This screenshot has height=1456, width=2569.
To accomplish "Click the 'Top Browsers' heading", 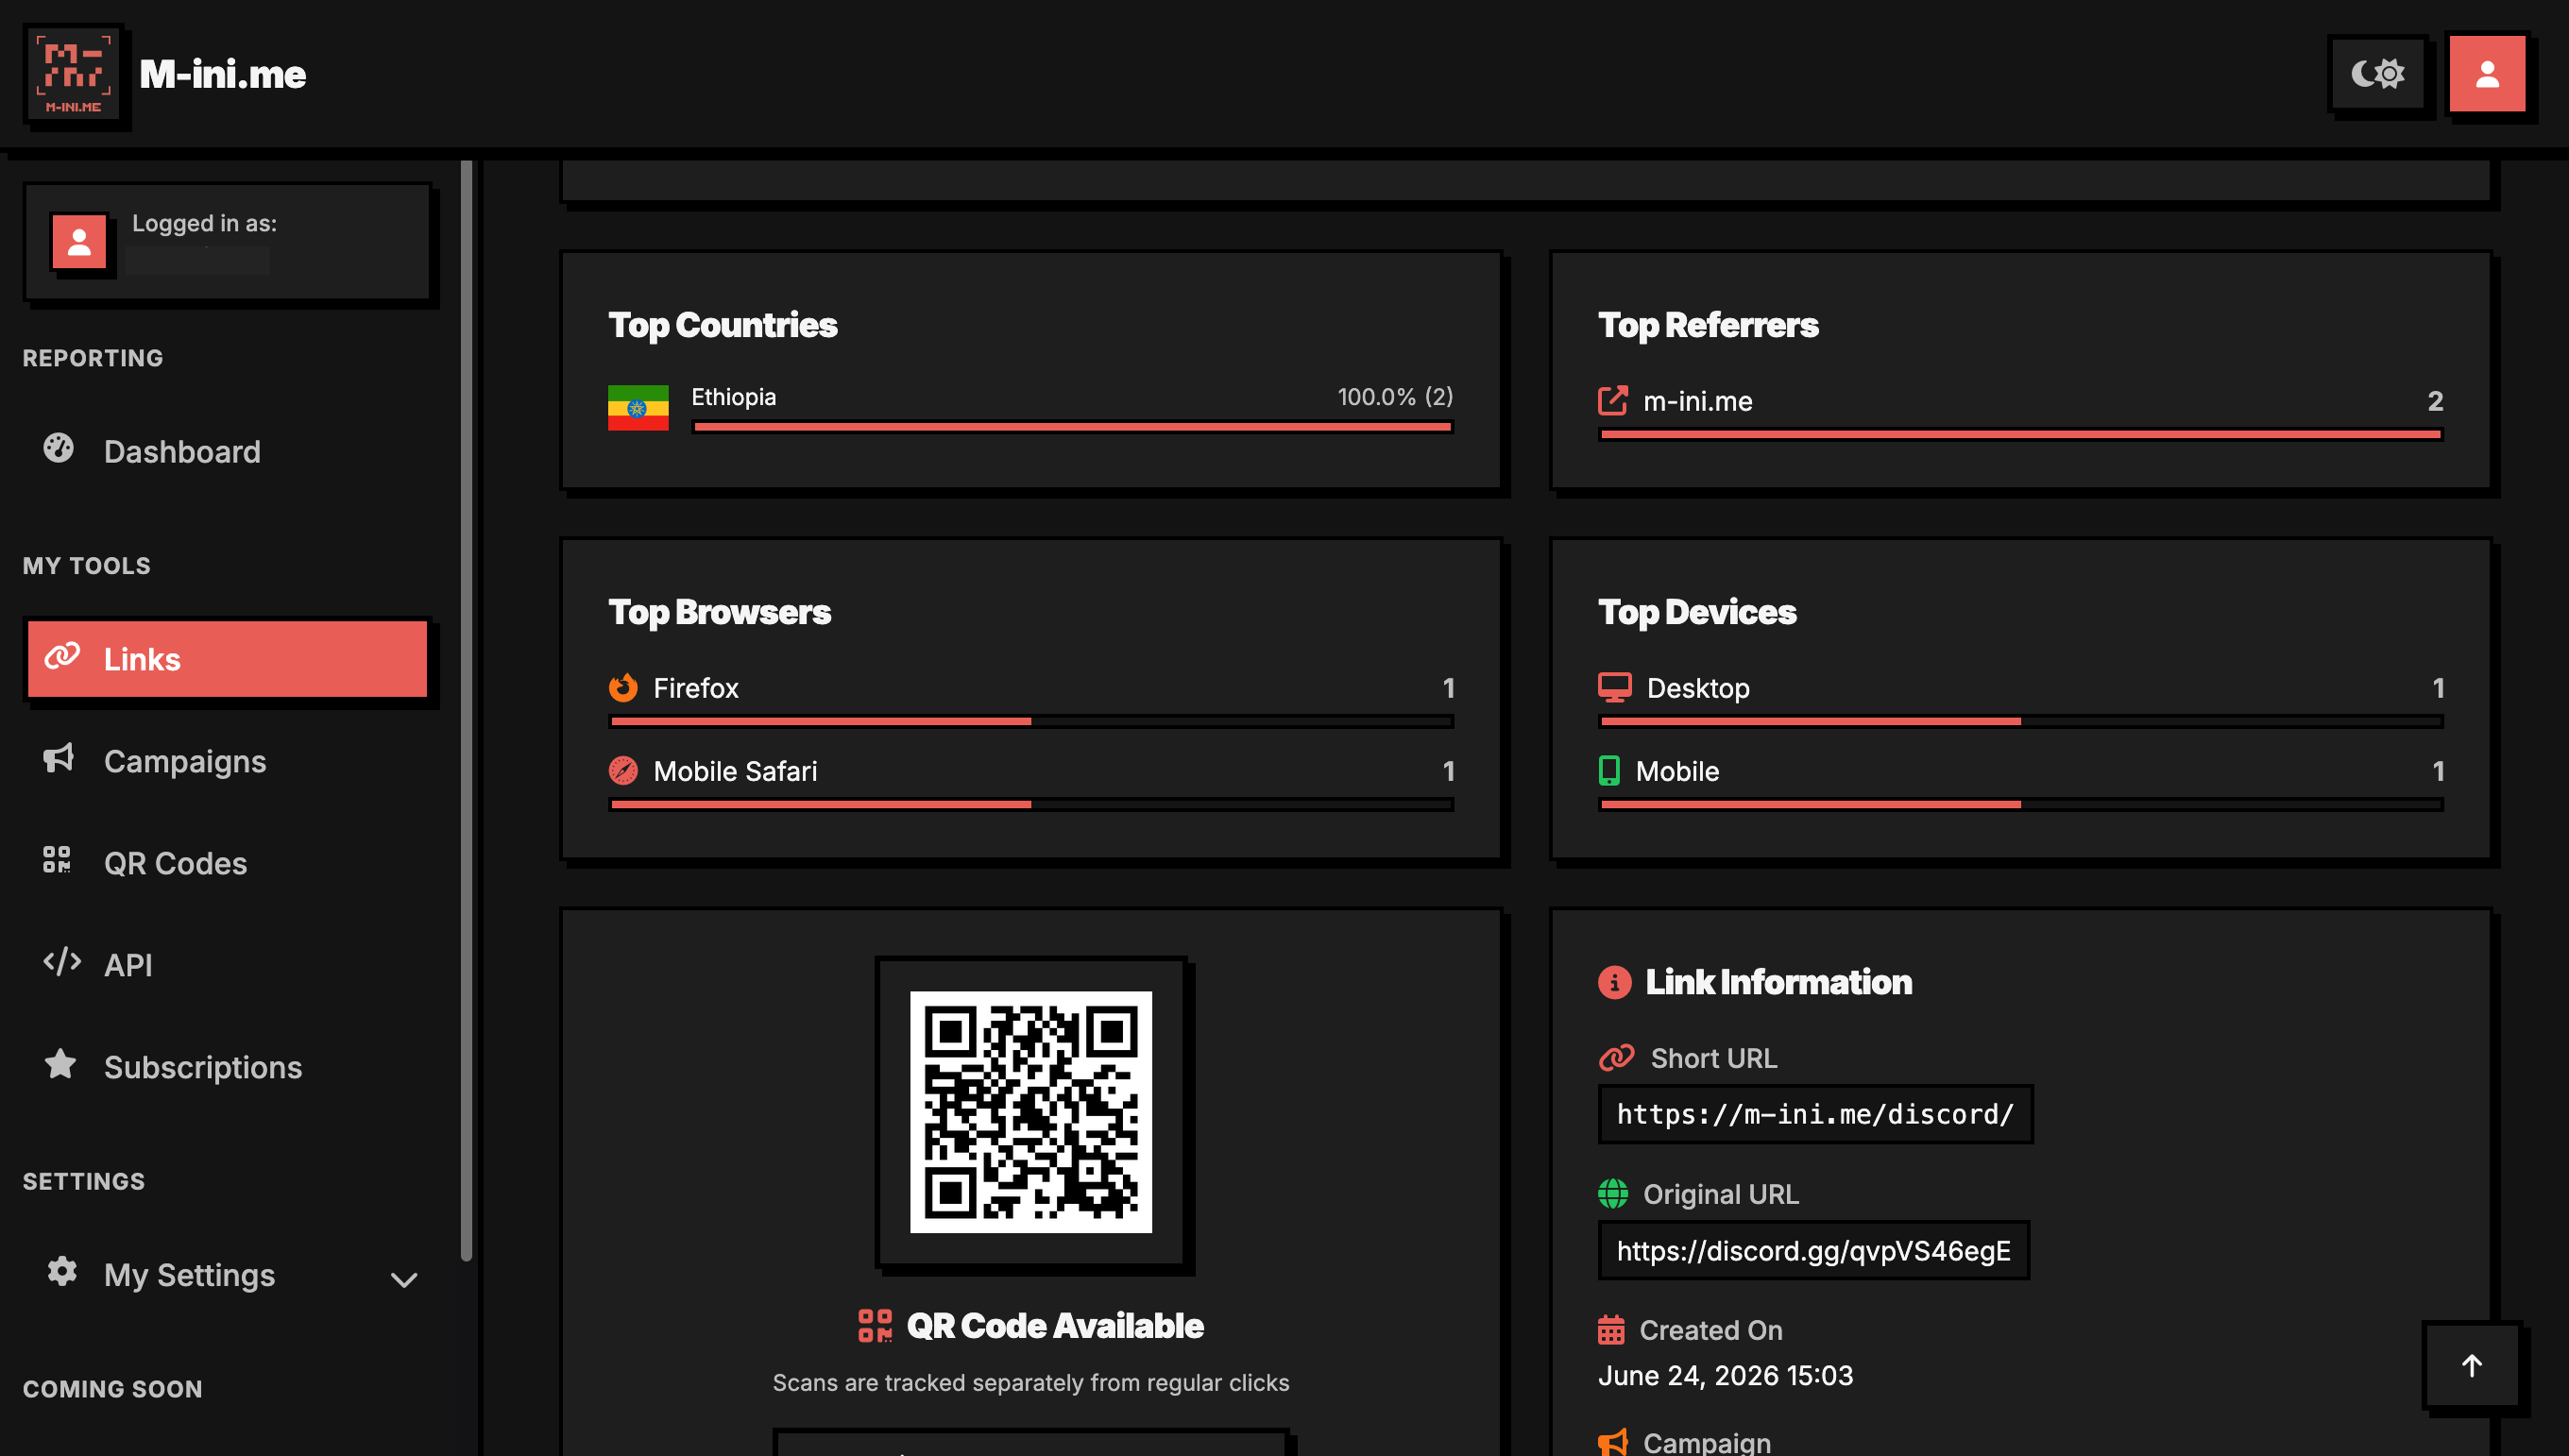I will point(720,612).
